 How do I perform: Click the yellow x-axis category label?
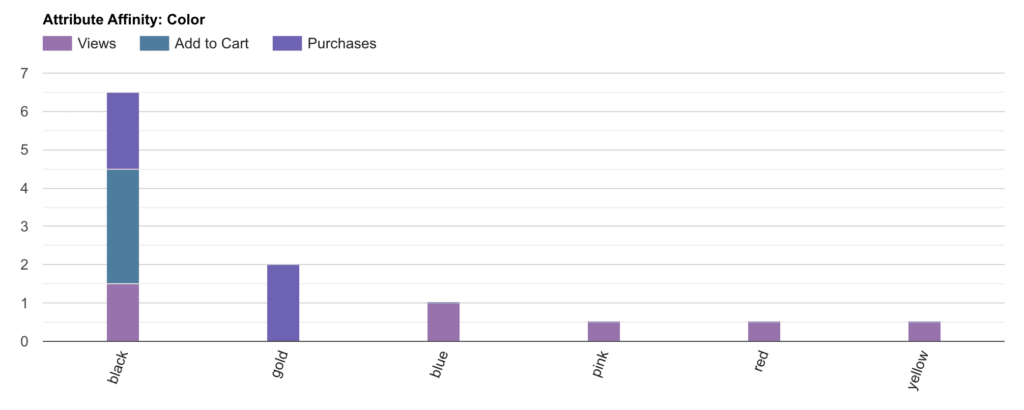tap(920, 369)
